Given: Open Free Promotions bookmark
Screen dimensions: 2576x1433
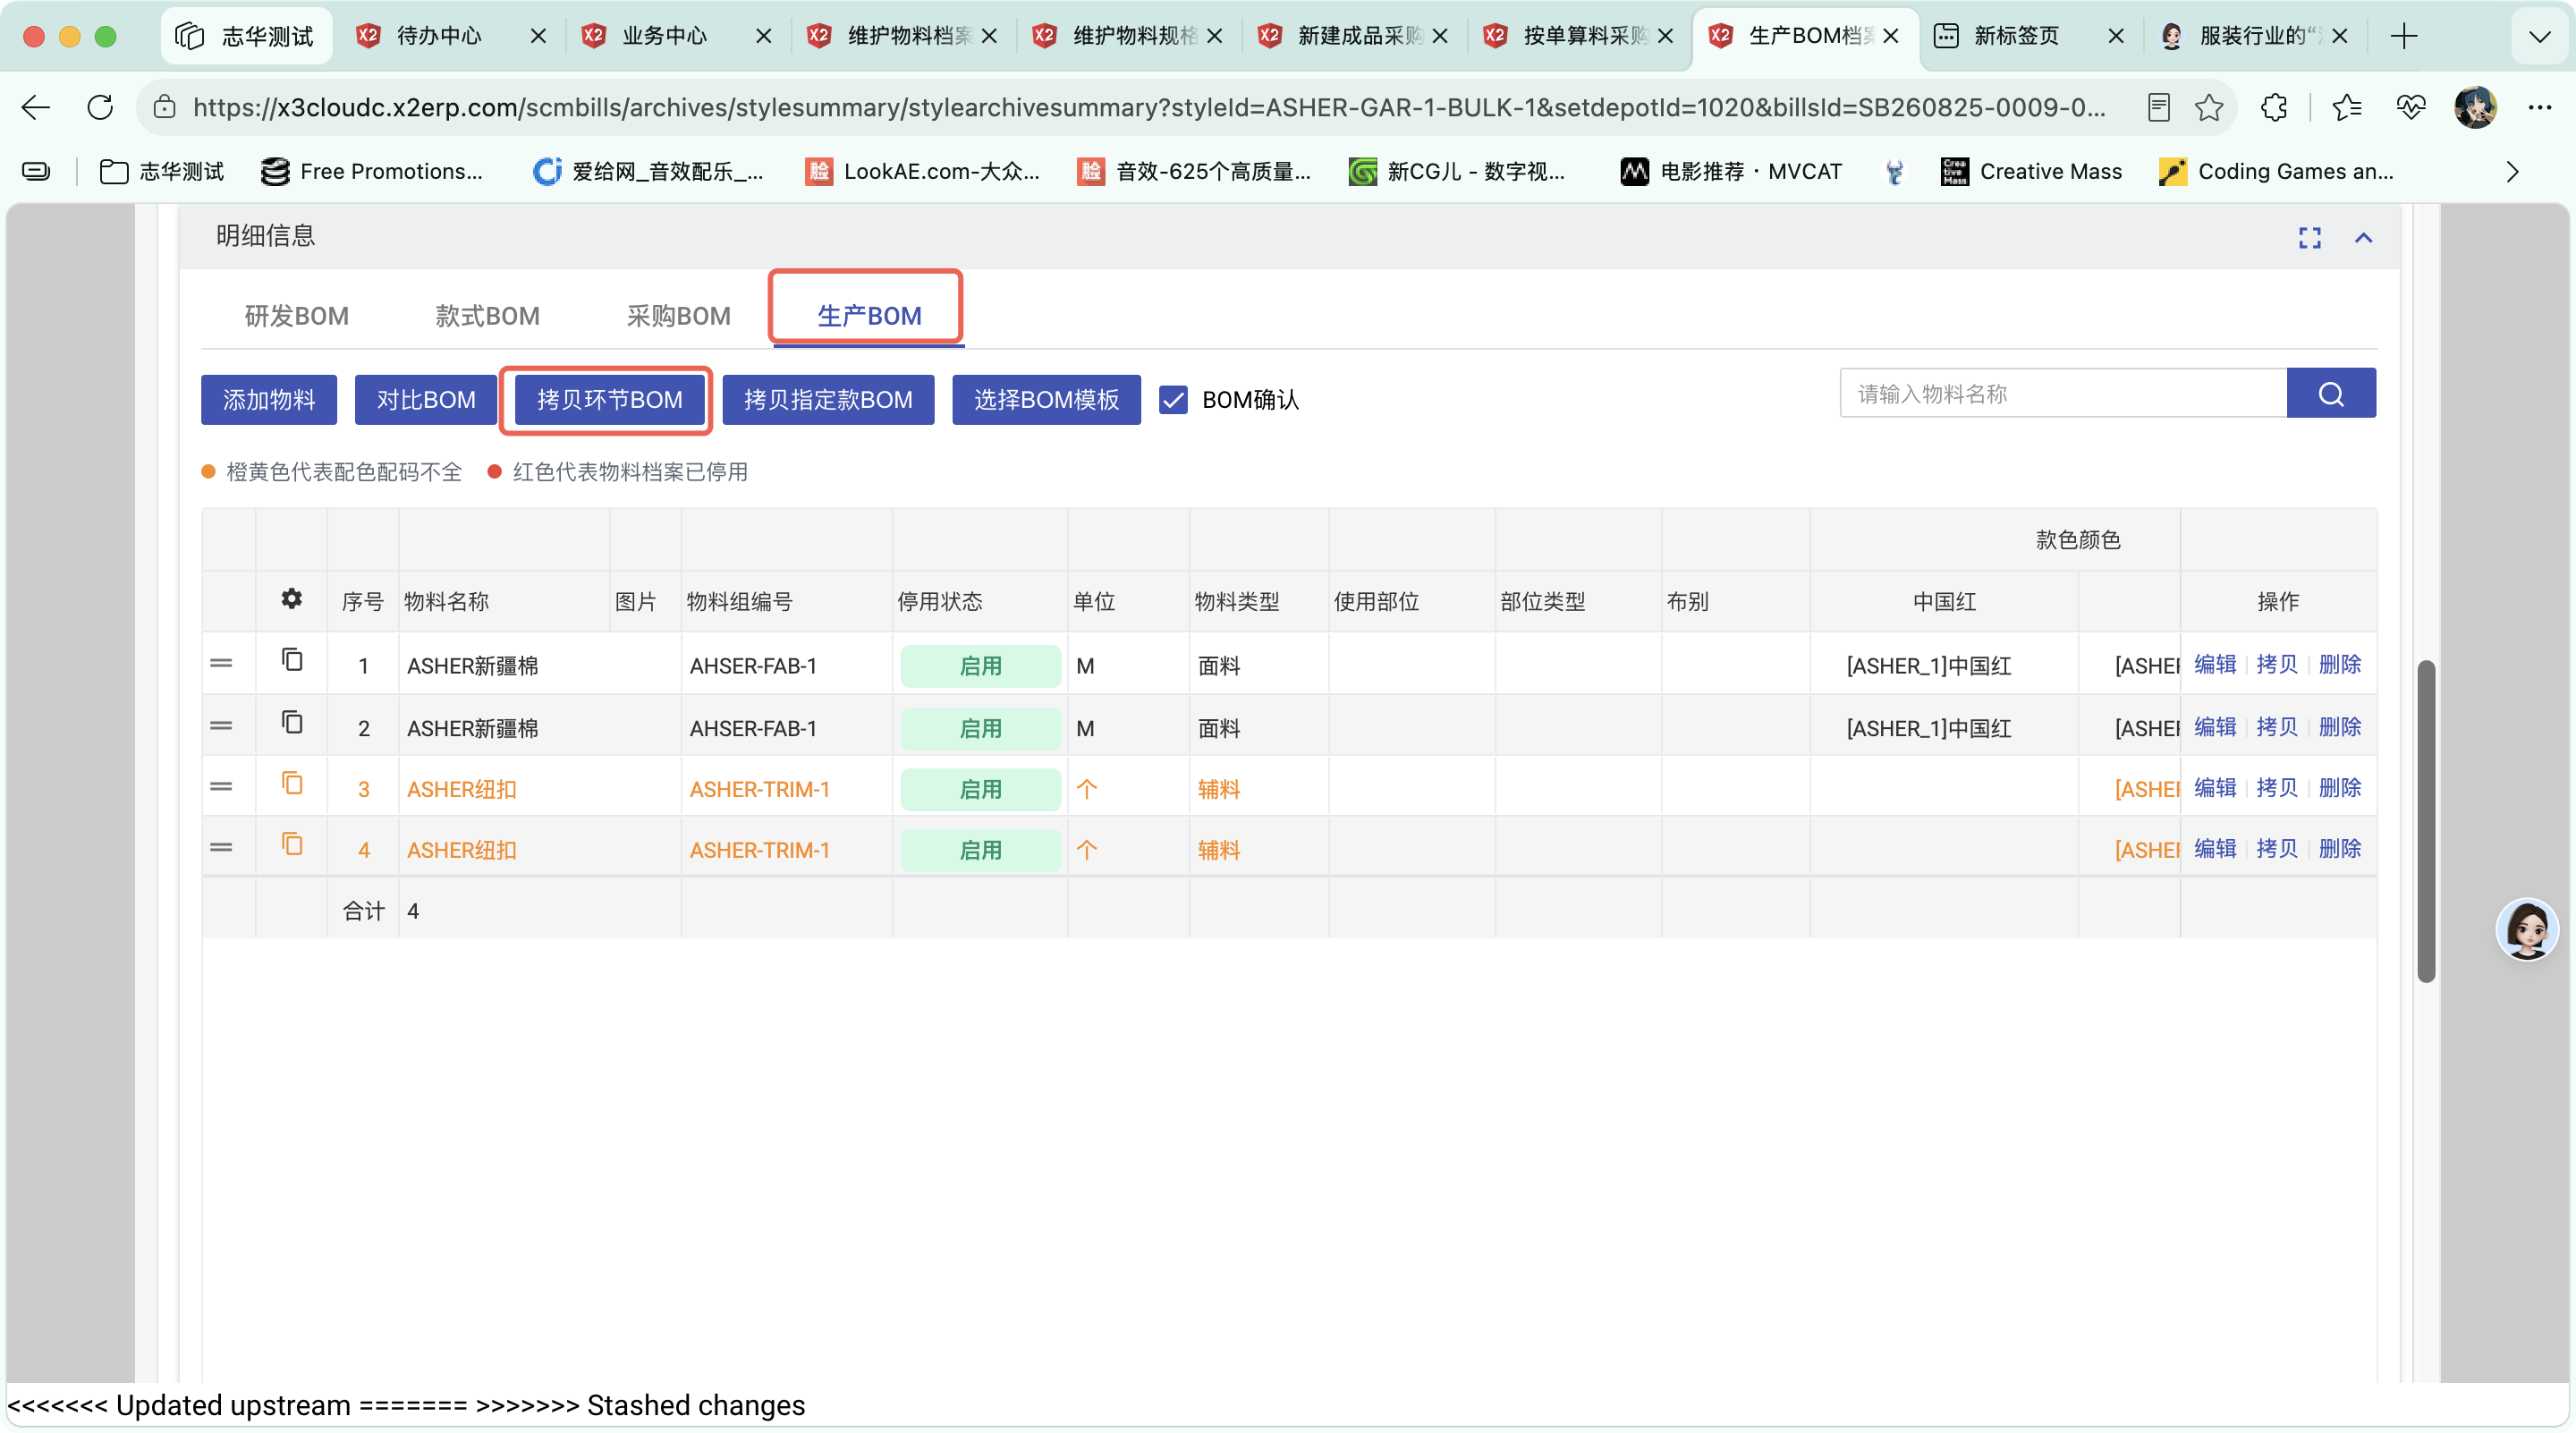Looking at the screenshot, I should (372, 172).
